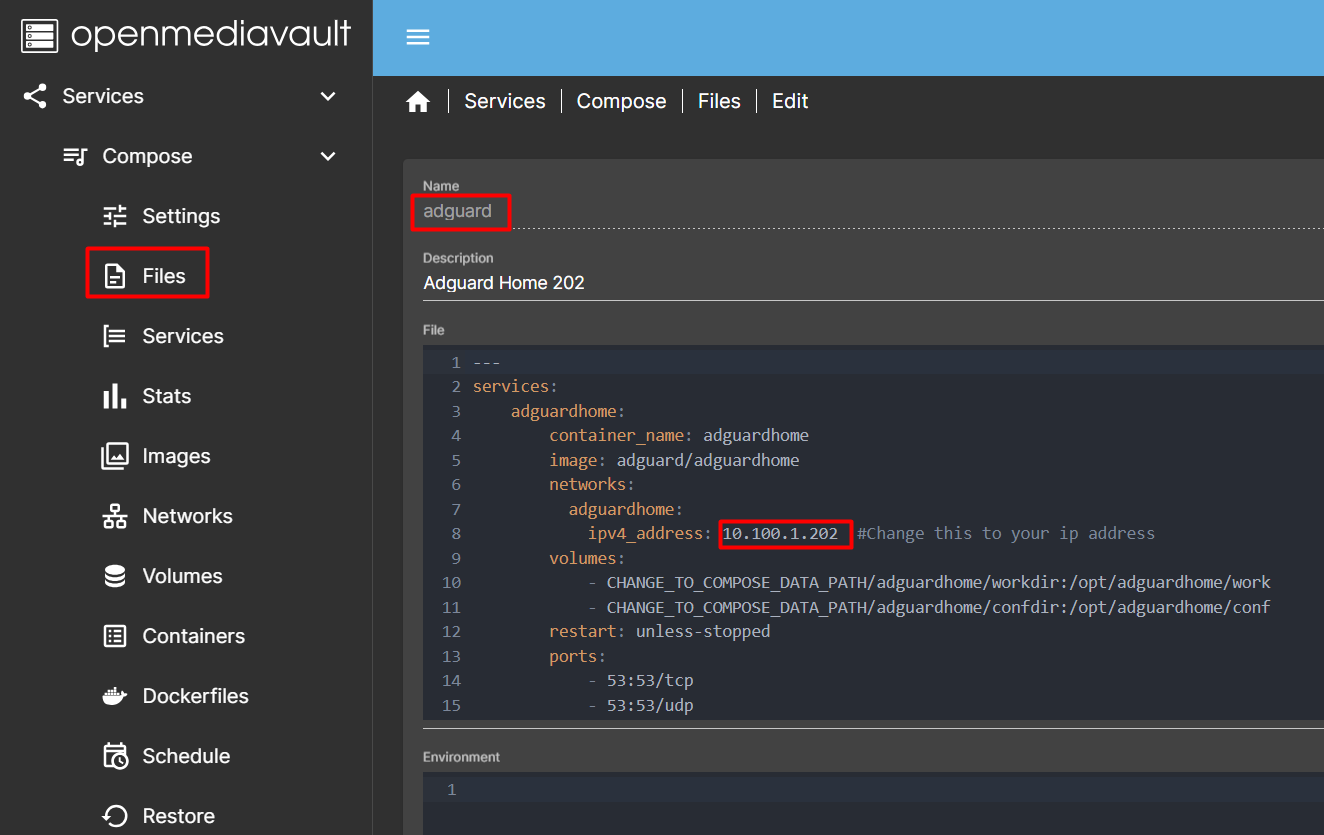Open Services under the Compose menu
The width and height of the screenshot is (1324, 835).
click(183, 336)
